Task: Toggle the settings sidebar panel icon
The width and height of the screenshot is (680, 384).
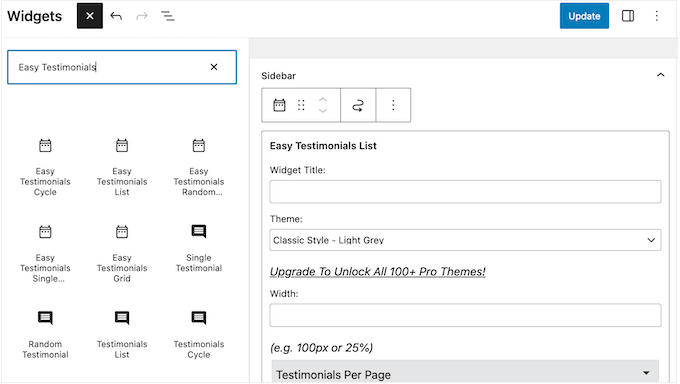Action: (x=628, y=16)
